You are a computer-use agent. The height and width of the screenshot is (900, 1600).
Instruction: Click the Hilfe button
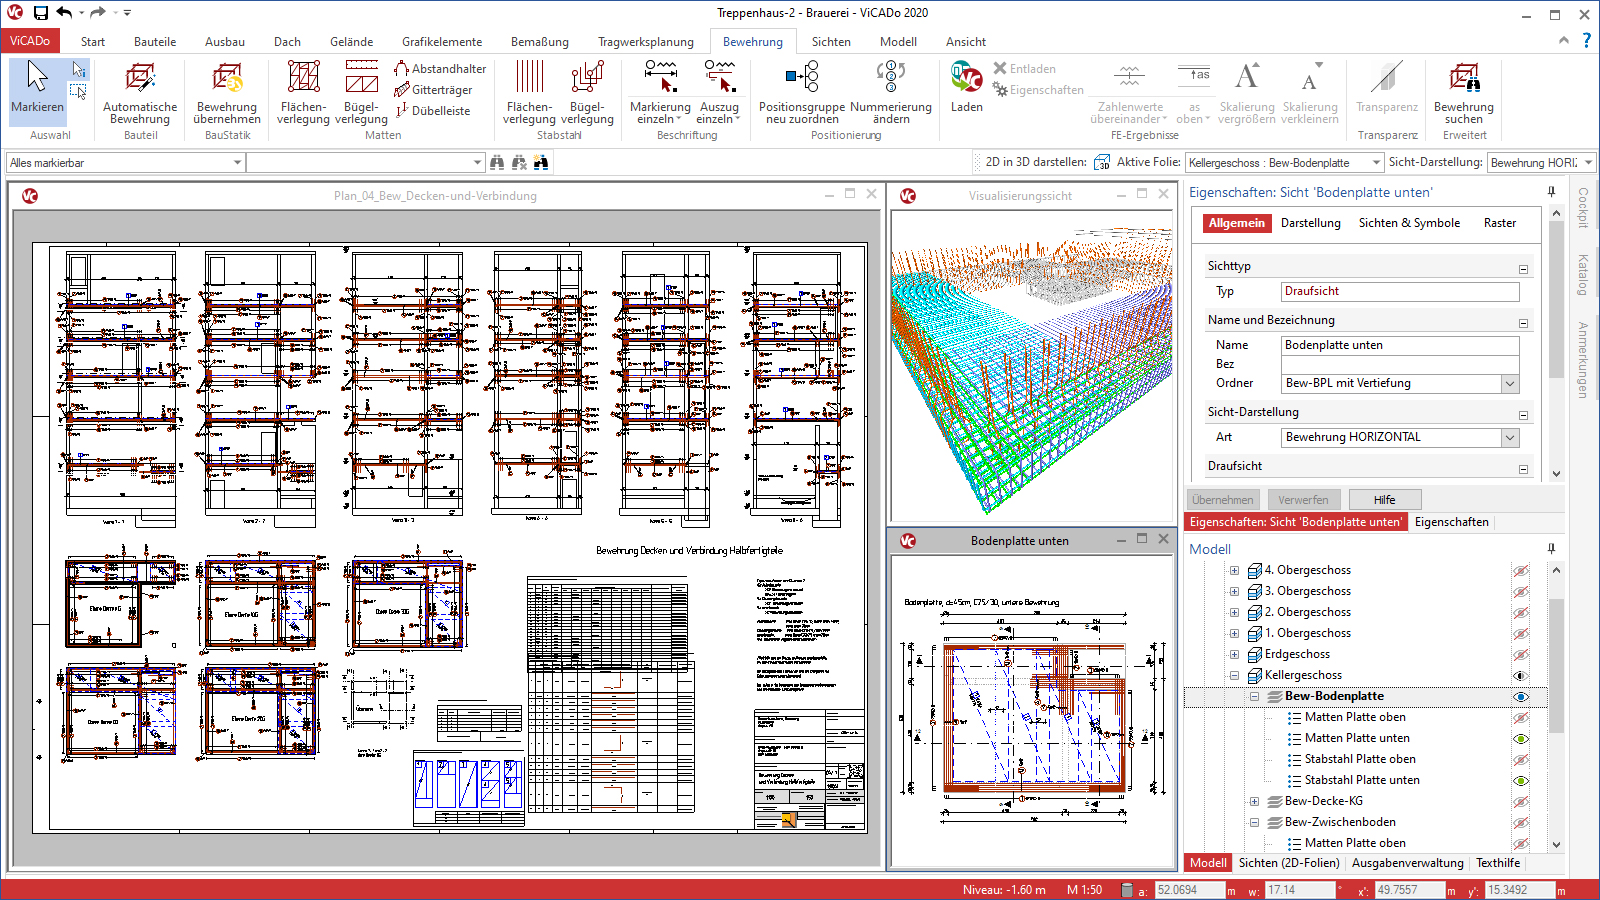click(x=1384, y=500)
